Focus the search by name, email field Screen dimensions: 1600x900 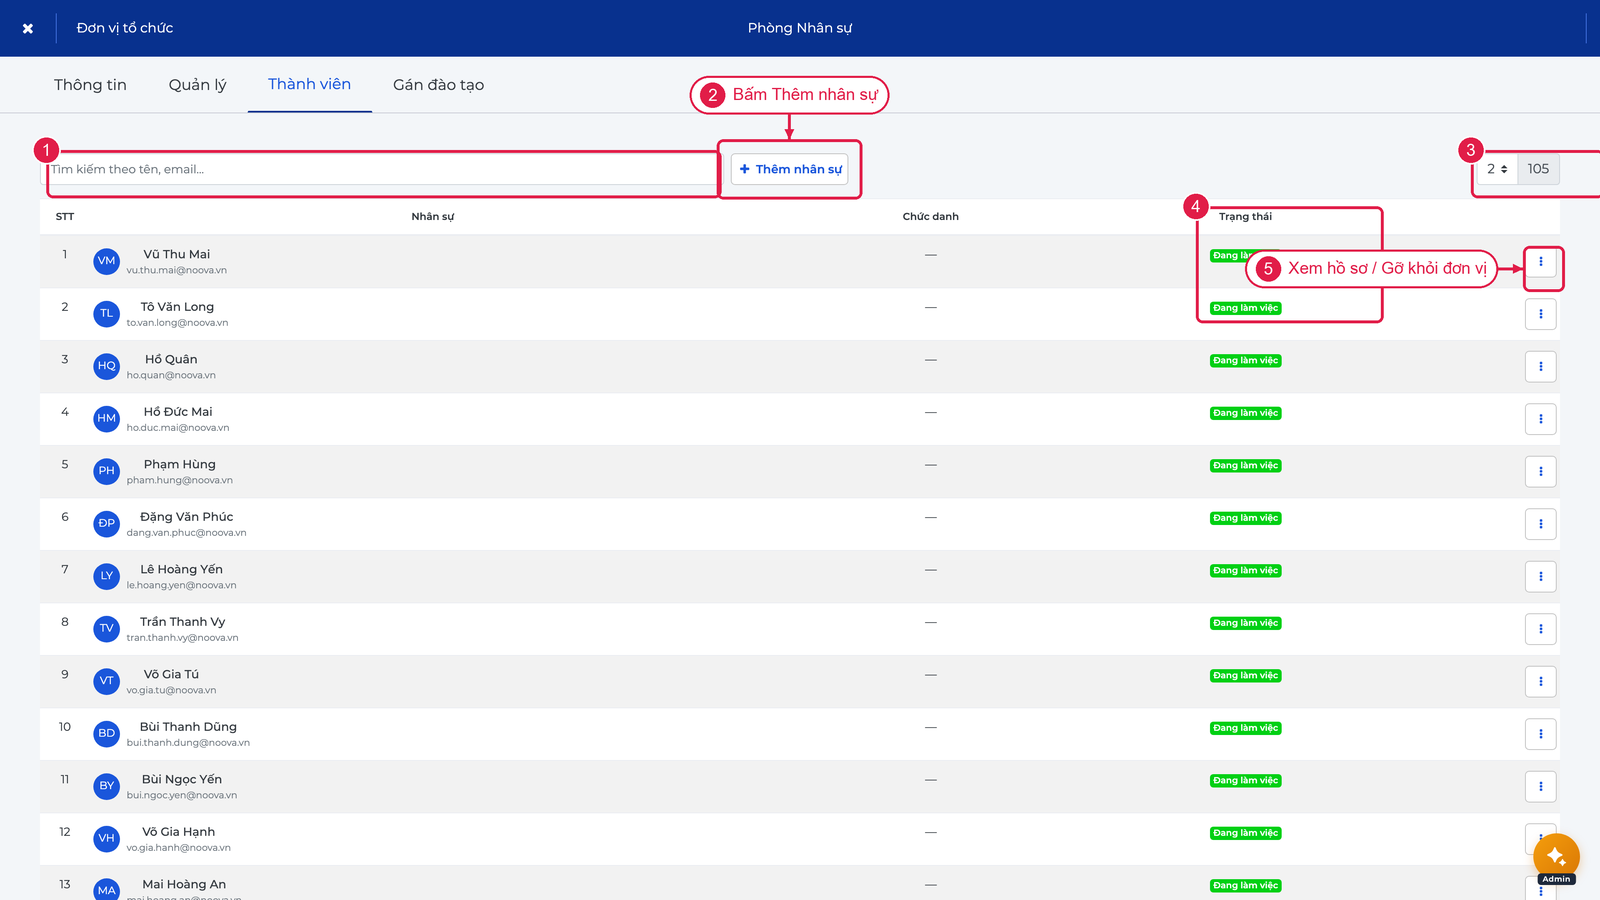[380, 169]
